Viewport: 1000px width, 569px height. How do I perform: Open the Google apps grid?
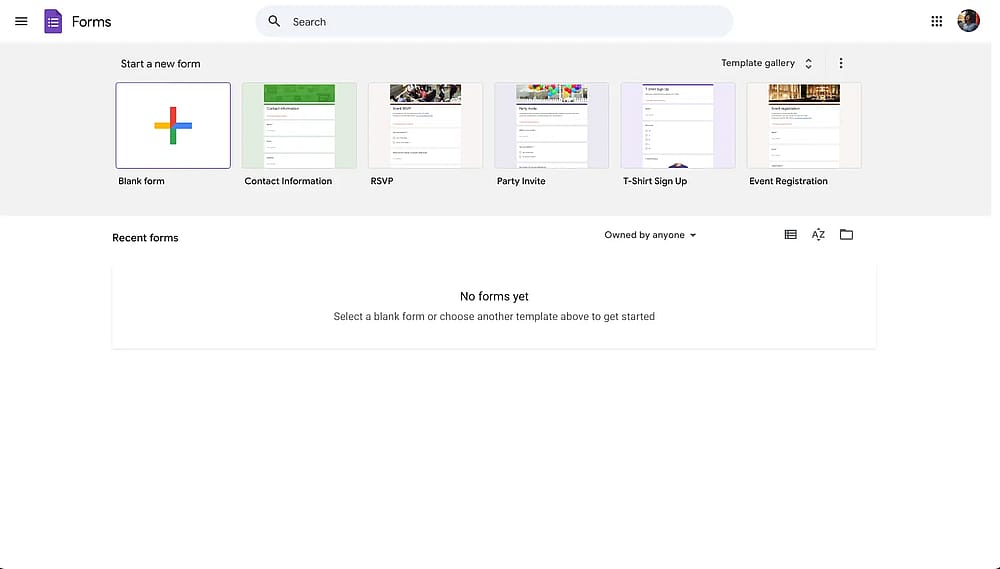coord(936,21)
